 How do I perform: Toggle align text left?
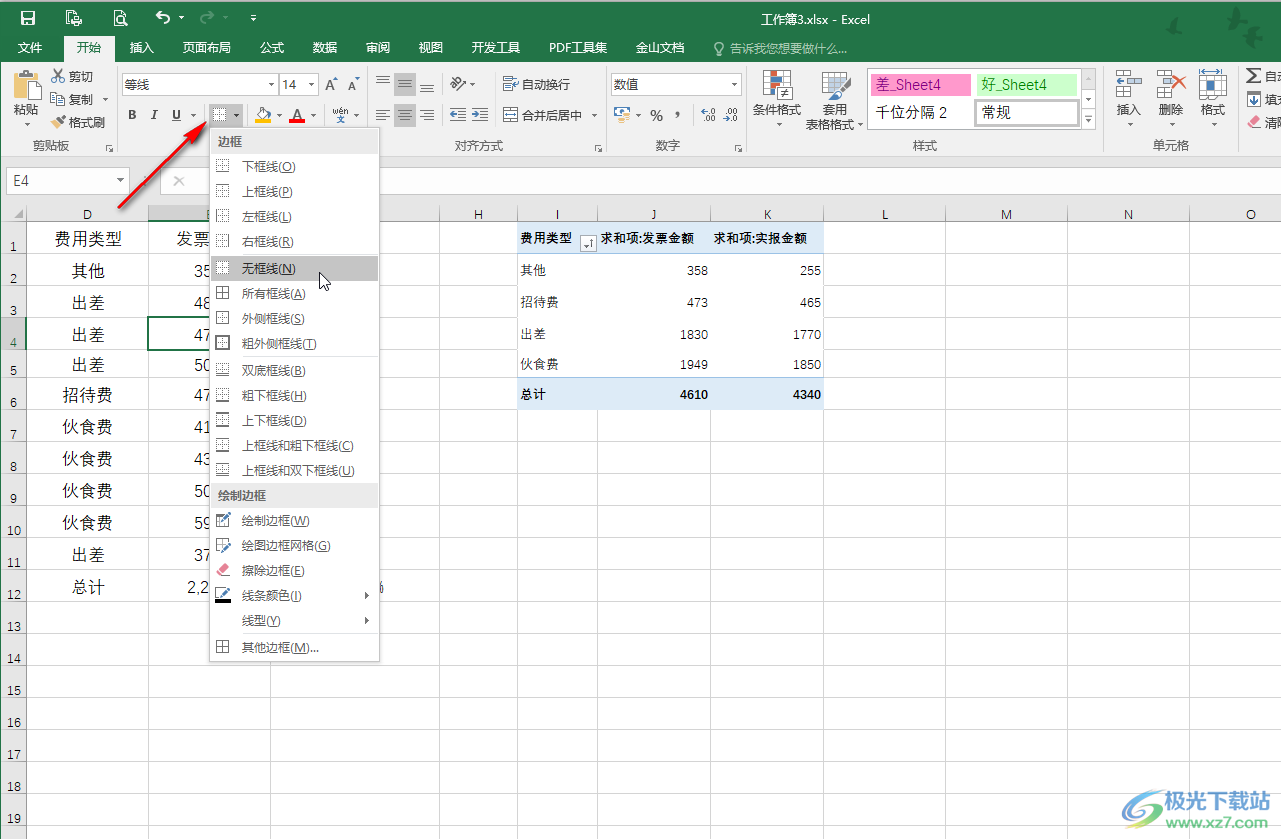(x=383, y=115)
